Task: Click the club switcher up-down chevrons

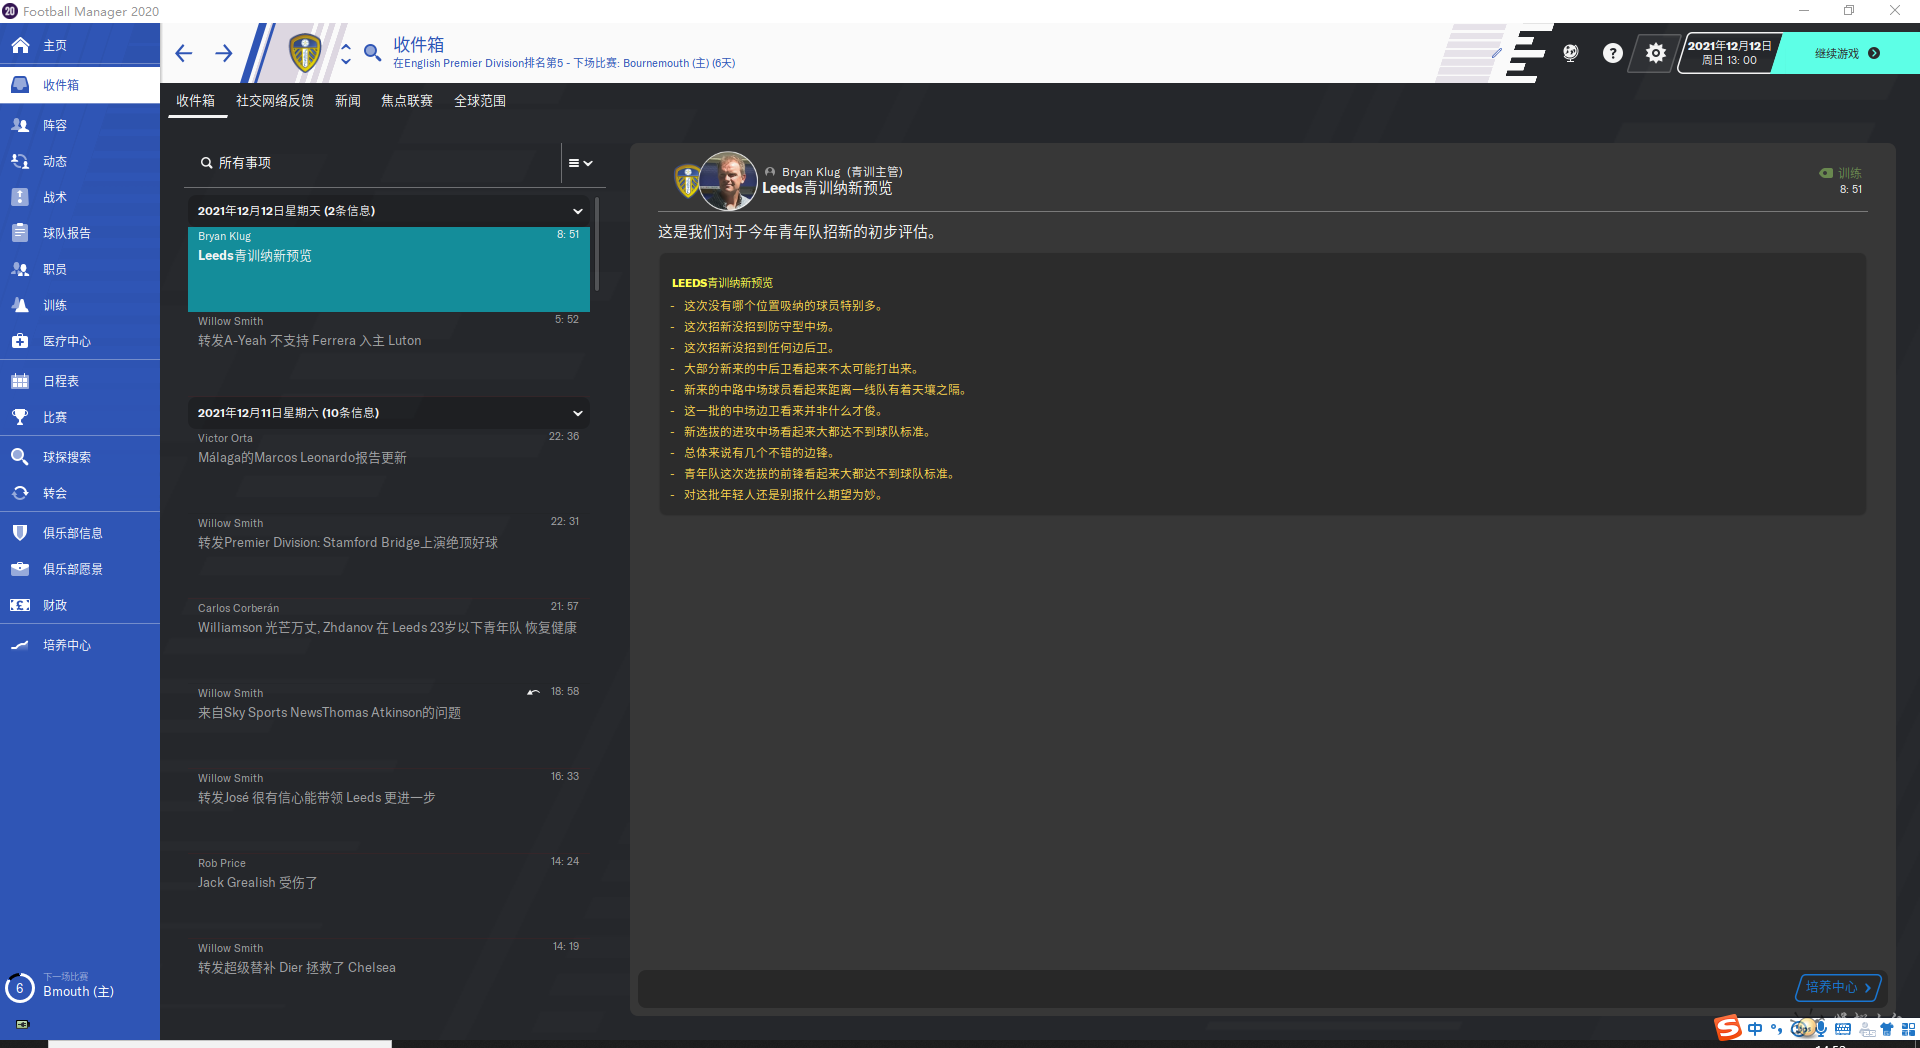Action: click(x=346, y=53)
